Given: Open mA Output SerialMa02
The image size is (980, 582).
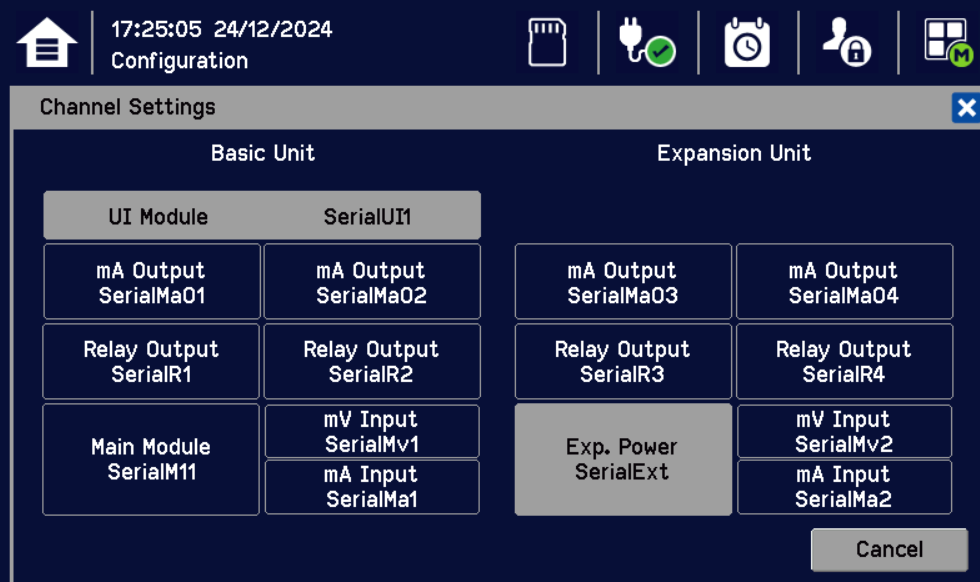Looking at the screenshot, I should (372, 282).
